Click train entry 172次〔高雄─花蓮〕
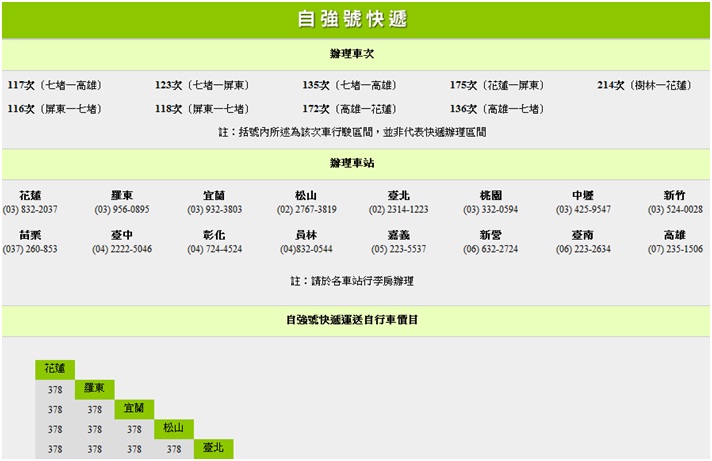This screenshot has height=461, width=712. (350, 109)
